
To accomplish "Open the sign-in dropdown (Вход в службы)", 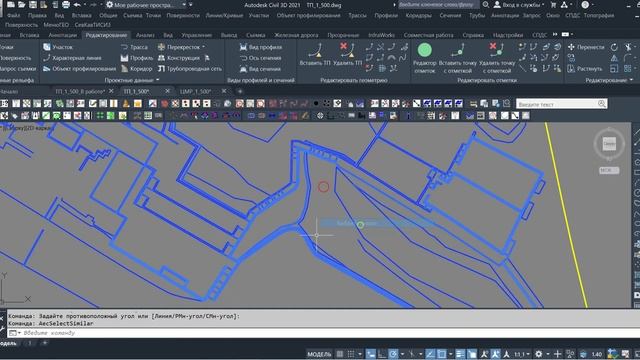I will 519,5.
